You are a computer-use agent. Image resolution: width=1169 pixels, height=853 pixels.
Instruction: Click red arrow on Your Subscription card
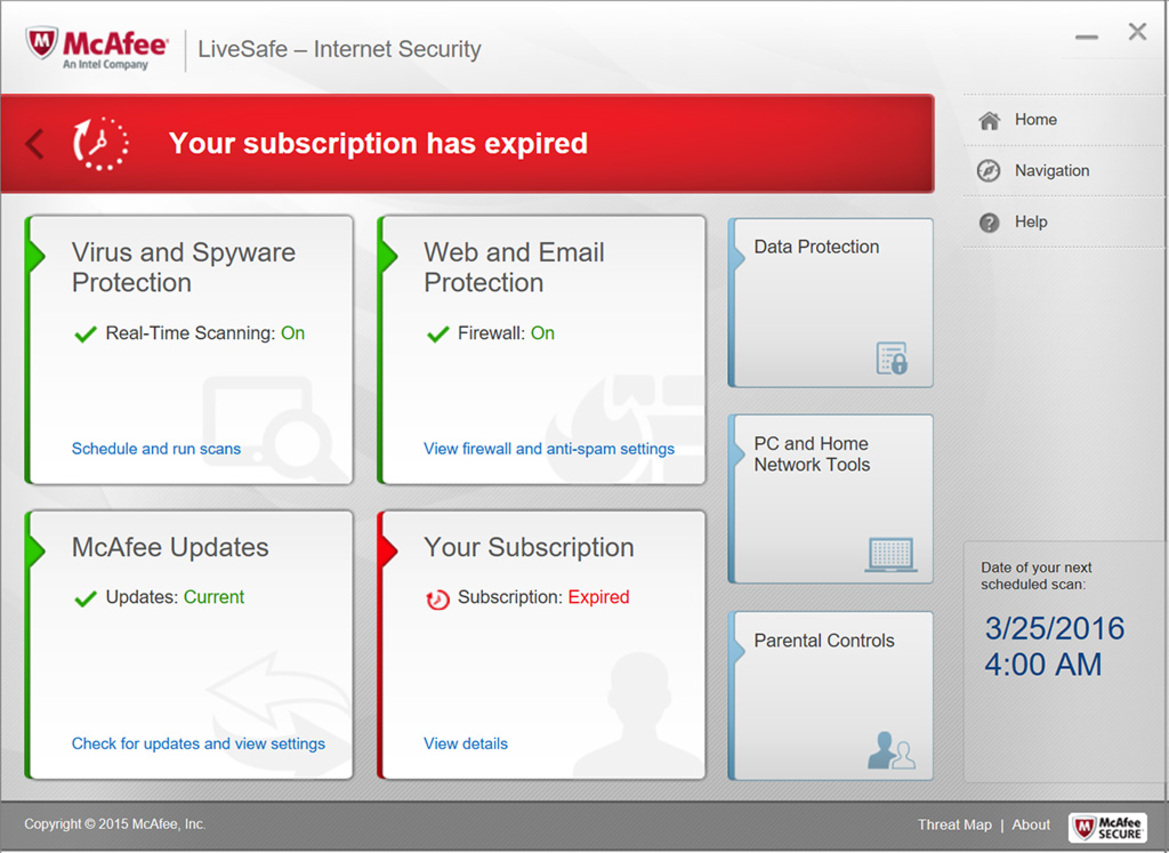coord(387,550)
